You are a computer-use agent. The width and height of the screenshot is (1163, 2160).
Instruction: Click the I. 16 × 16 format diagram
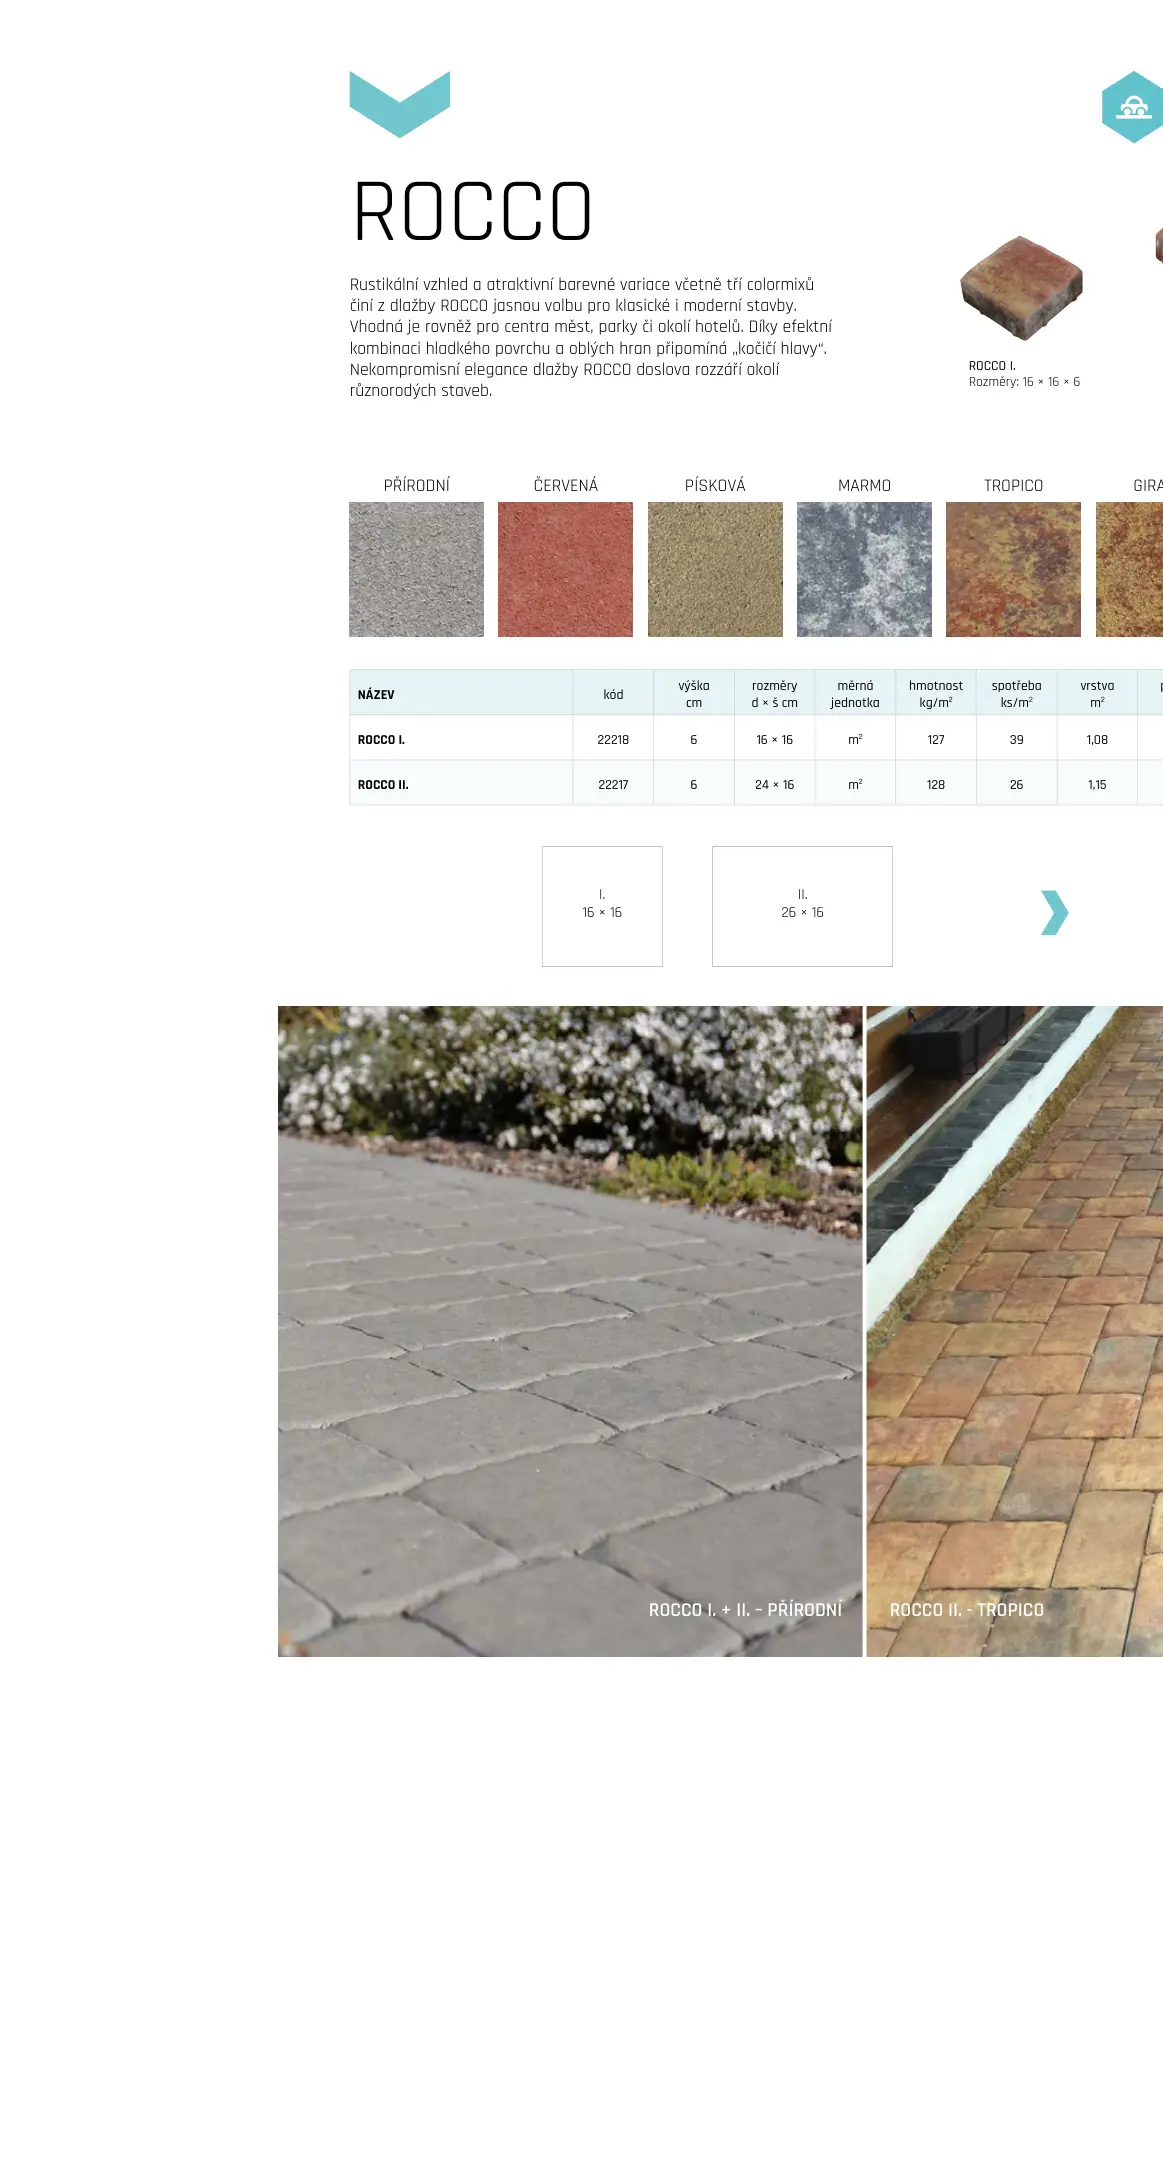tap(602, 906)
